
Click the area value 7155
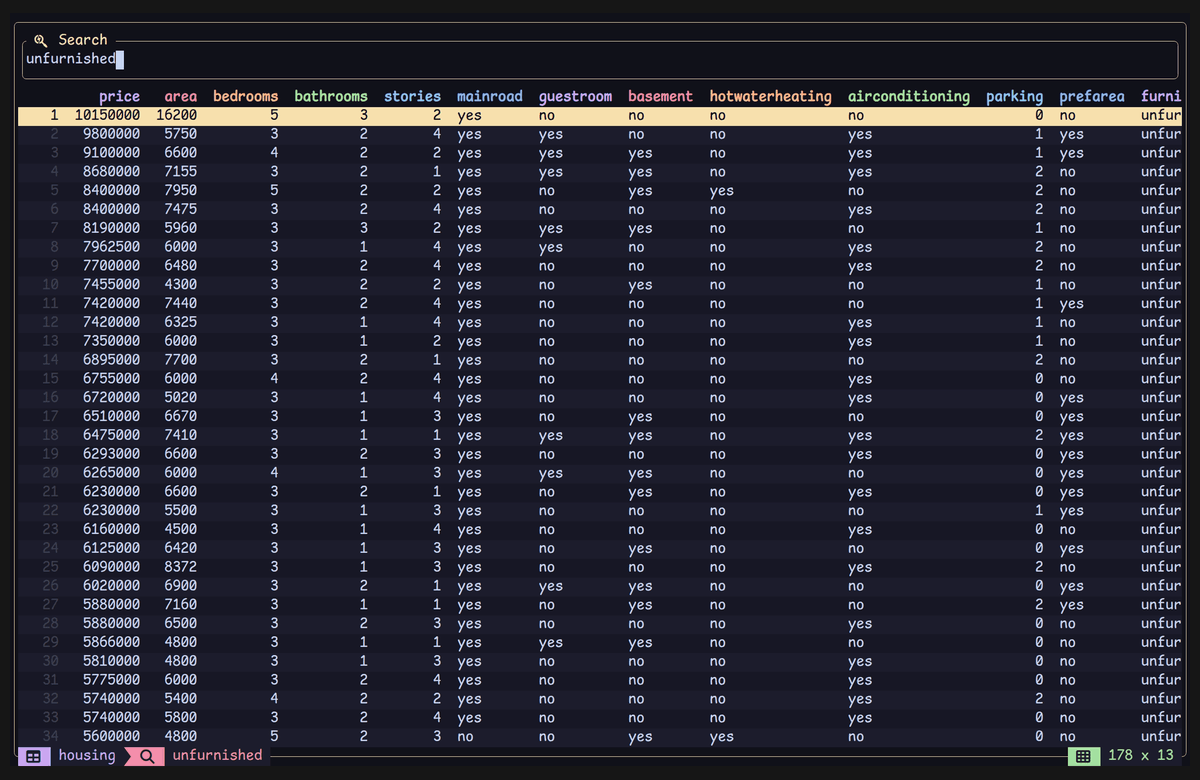click(x=181, y=172)
